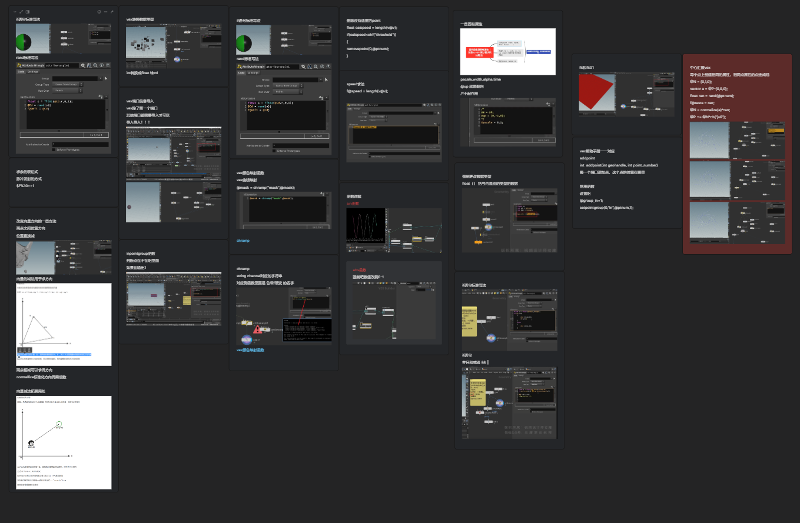This screenshot has height=523, width=800.
Task: Click the rightmost header icon on the first note card
Action: point(111,11)
